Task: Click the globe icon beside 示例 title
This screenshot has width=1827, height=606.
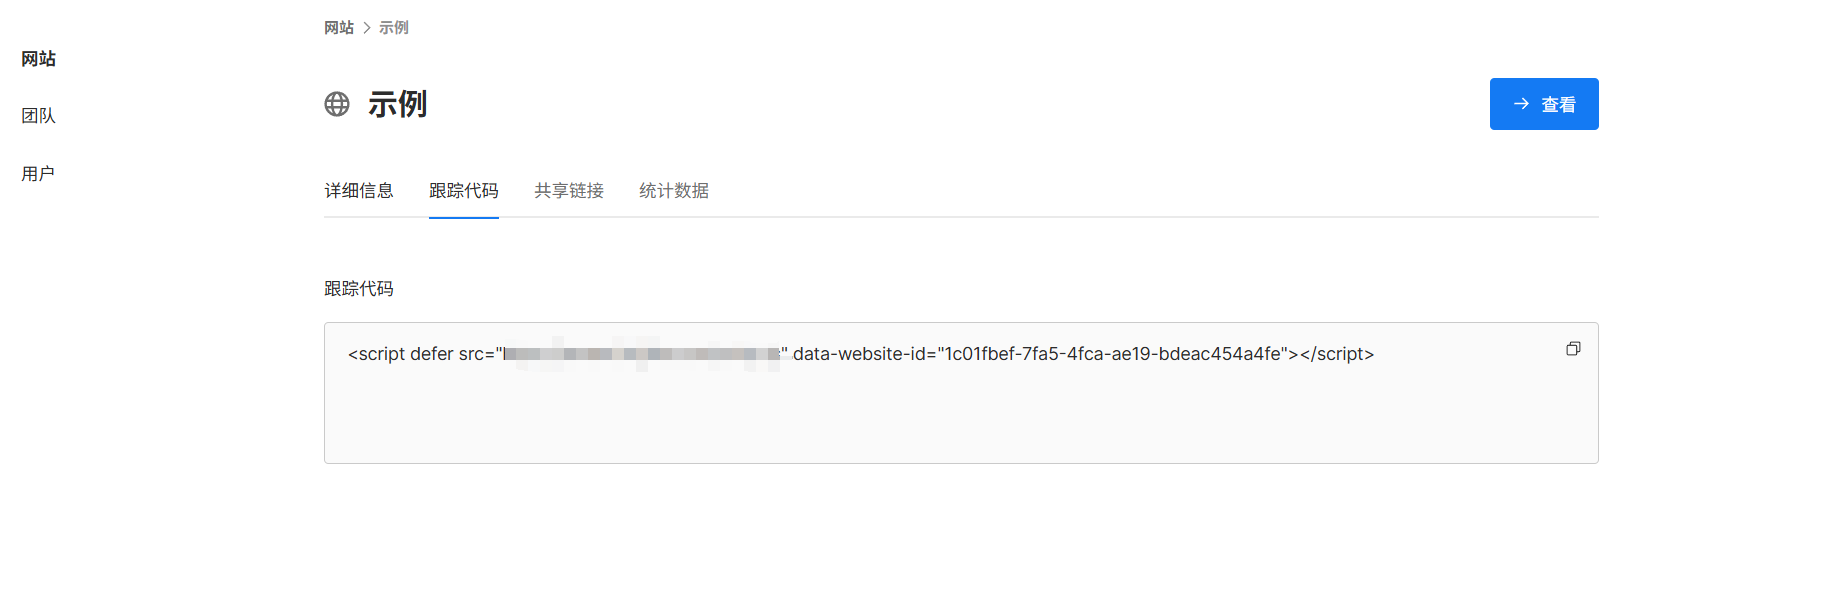Action: [337, 104]
